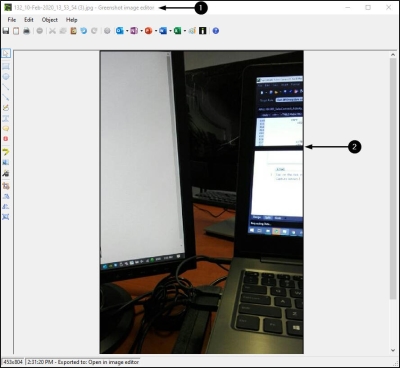Open image in MS Paint icon
400x368 pixels.
coord(192,31)
